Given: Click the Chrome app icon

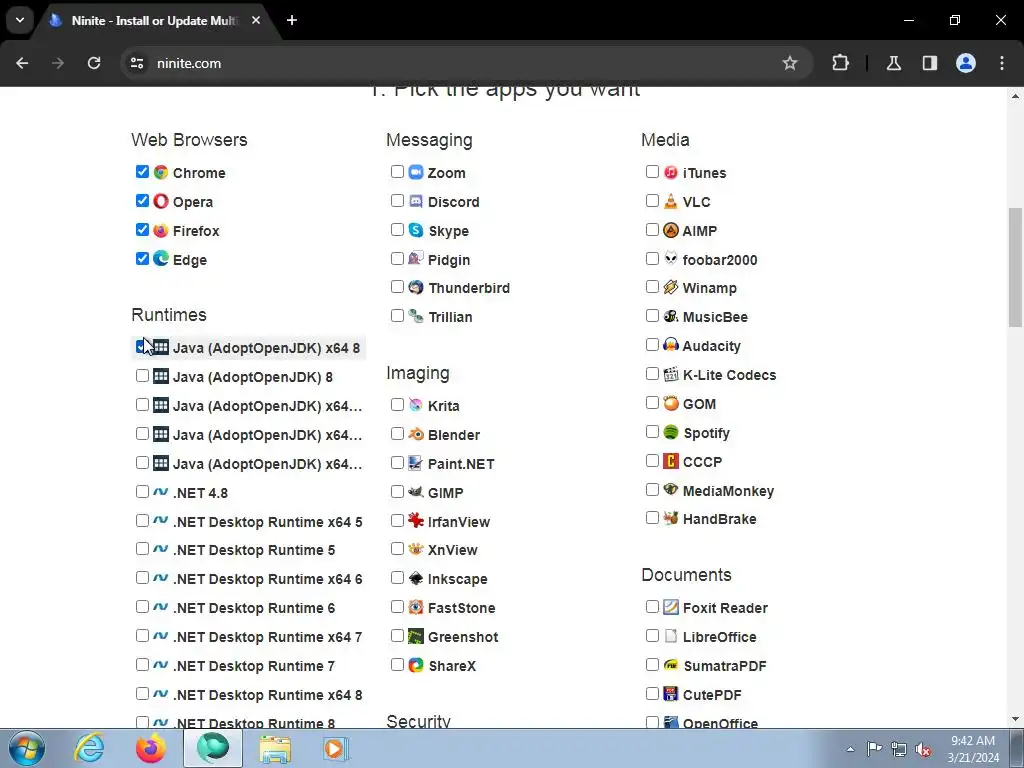Looking at the screenshot, I should click(161, 172).
